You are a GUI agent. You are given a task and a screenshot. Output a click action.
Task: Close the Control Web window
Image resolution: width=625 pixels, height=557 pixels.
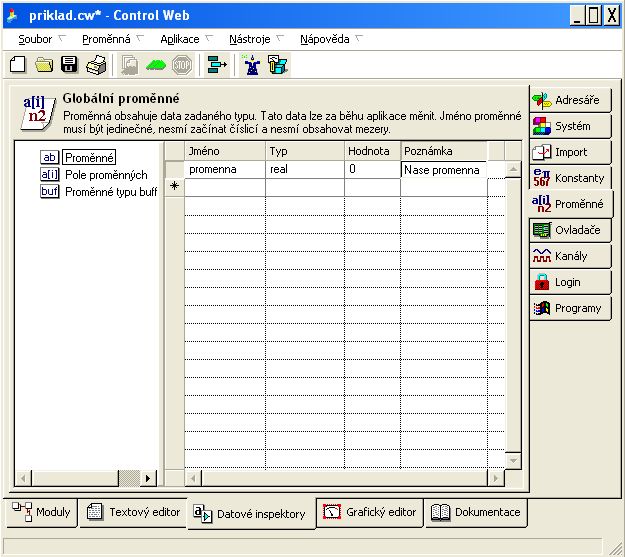coord(611,16)
